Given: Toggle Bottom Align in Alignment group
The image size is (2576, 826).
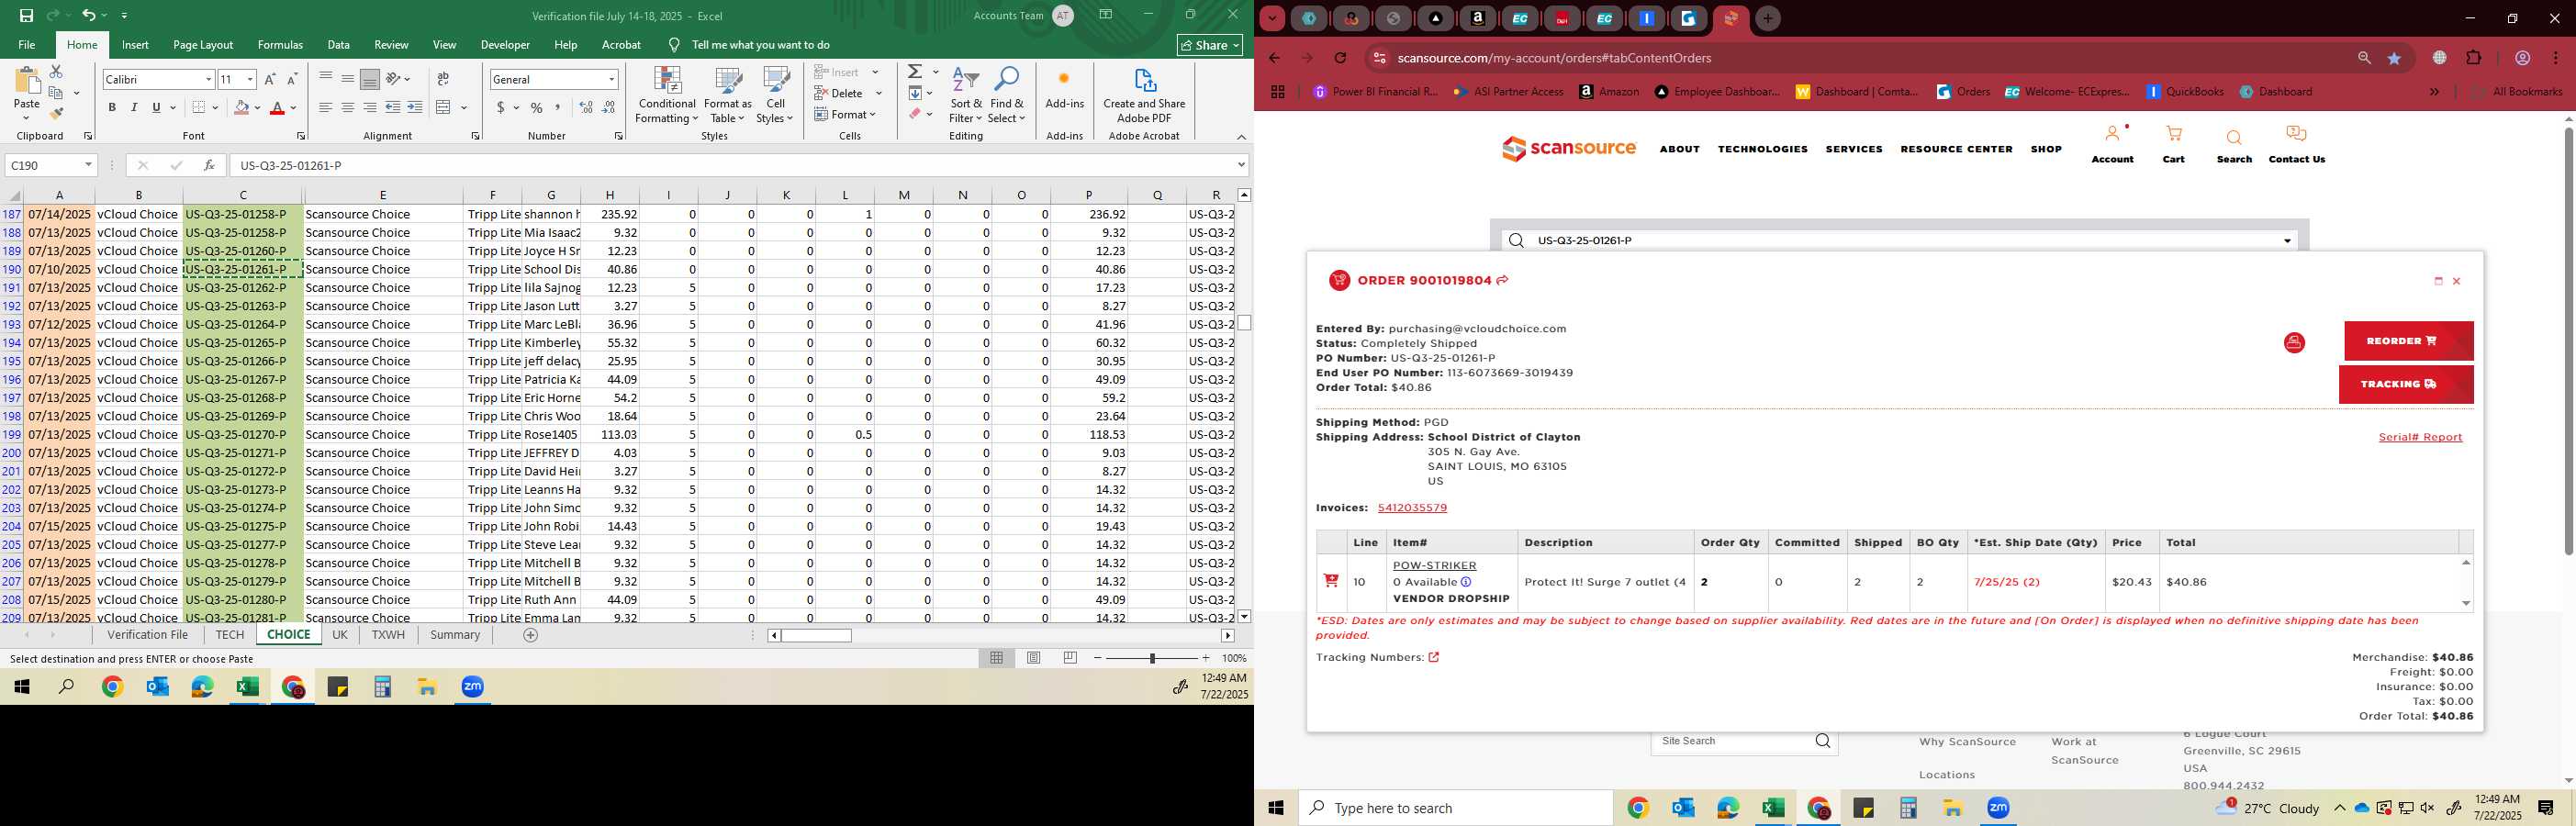Looking at the screenshot, I should [370, 79].
